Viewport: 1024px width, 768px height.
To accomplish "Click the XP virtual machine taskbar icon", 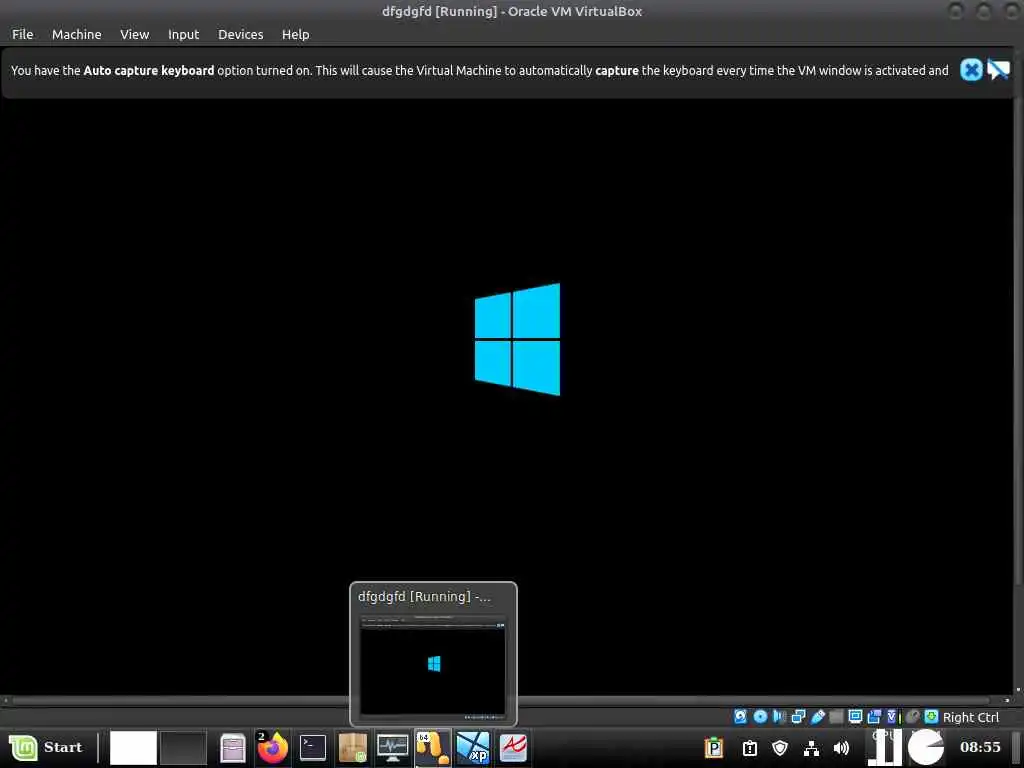I will [473, 748].
